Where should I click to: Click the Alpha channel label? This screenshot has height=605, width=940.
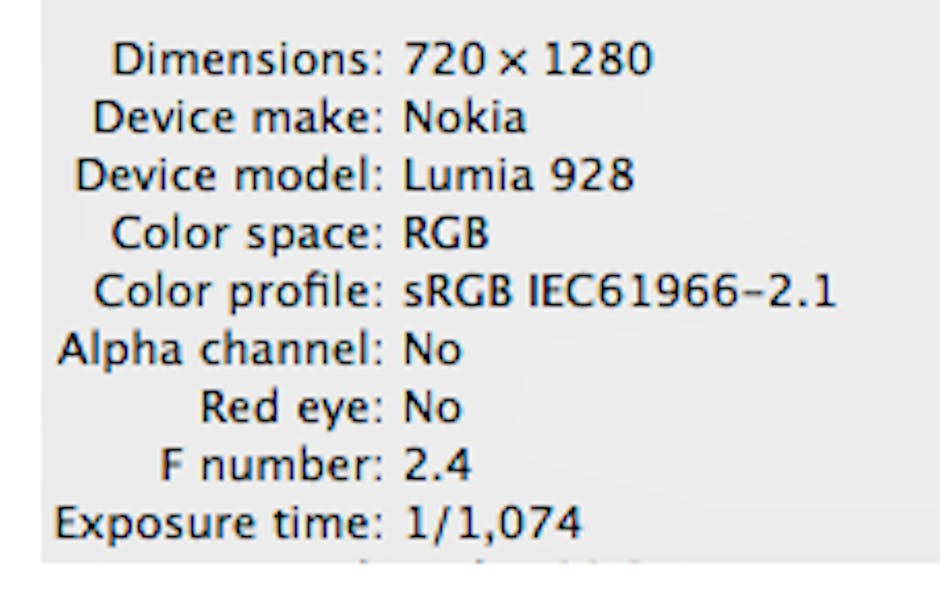(220, 350)
